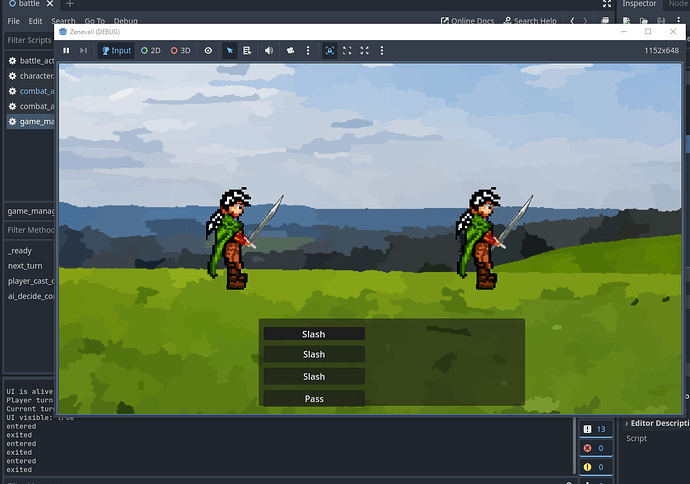Select the Input mode button
The height and width of the screenshot is (484, 690).
pos(116,50)
